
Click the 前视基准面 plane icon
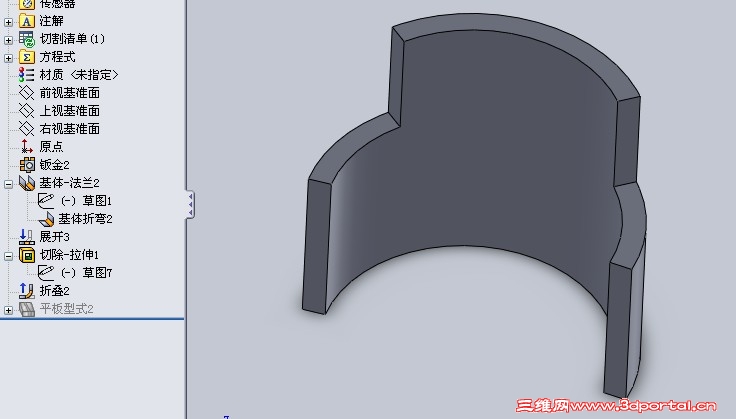(27, 93)
